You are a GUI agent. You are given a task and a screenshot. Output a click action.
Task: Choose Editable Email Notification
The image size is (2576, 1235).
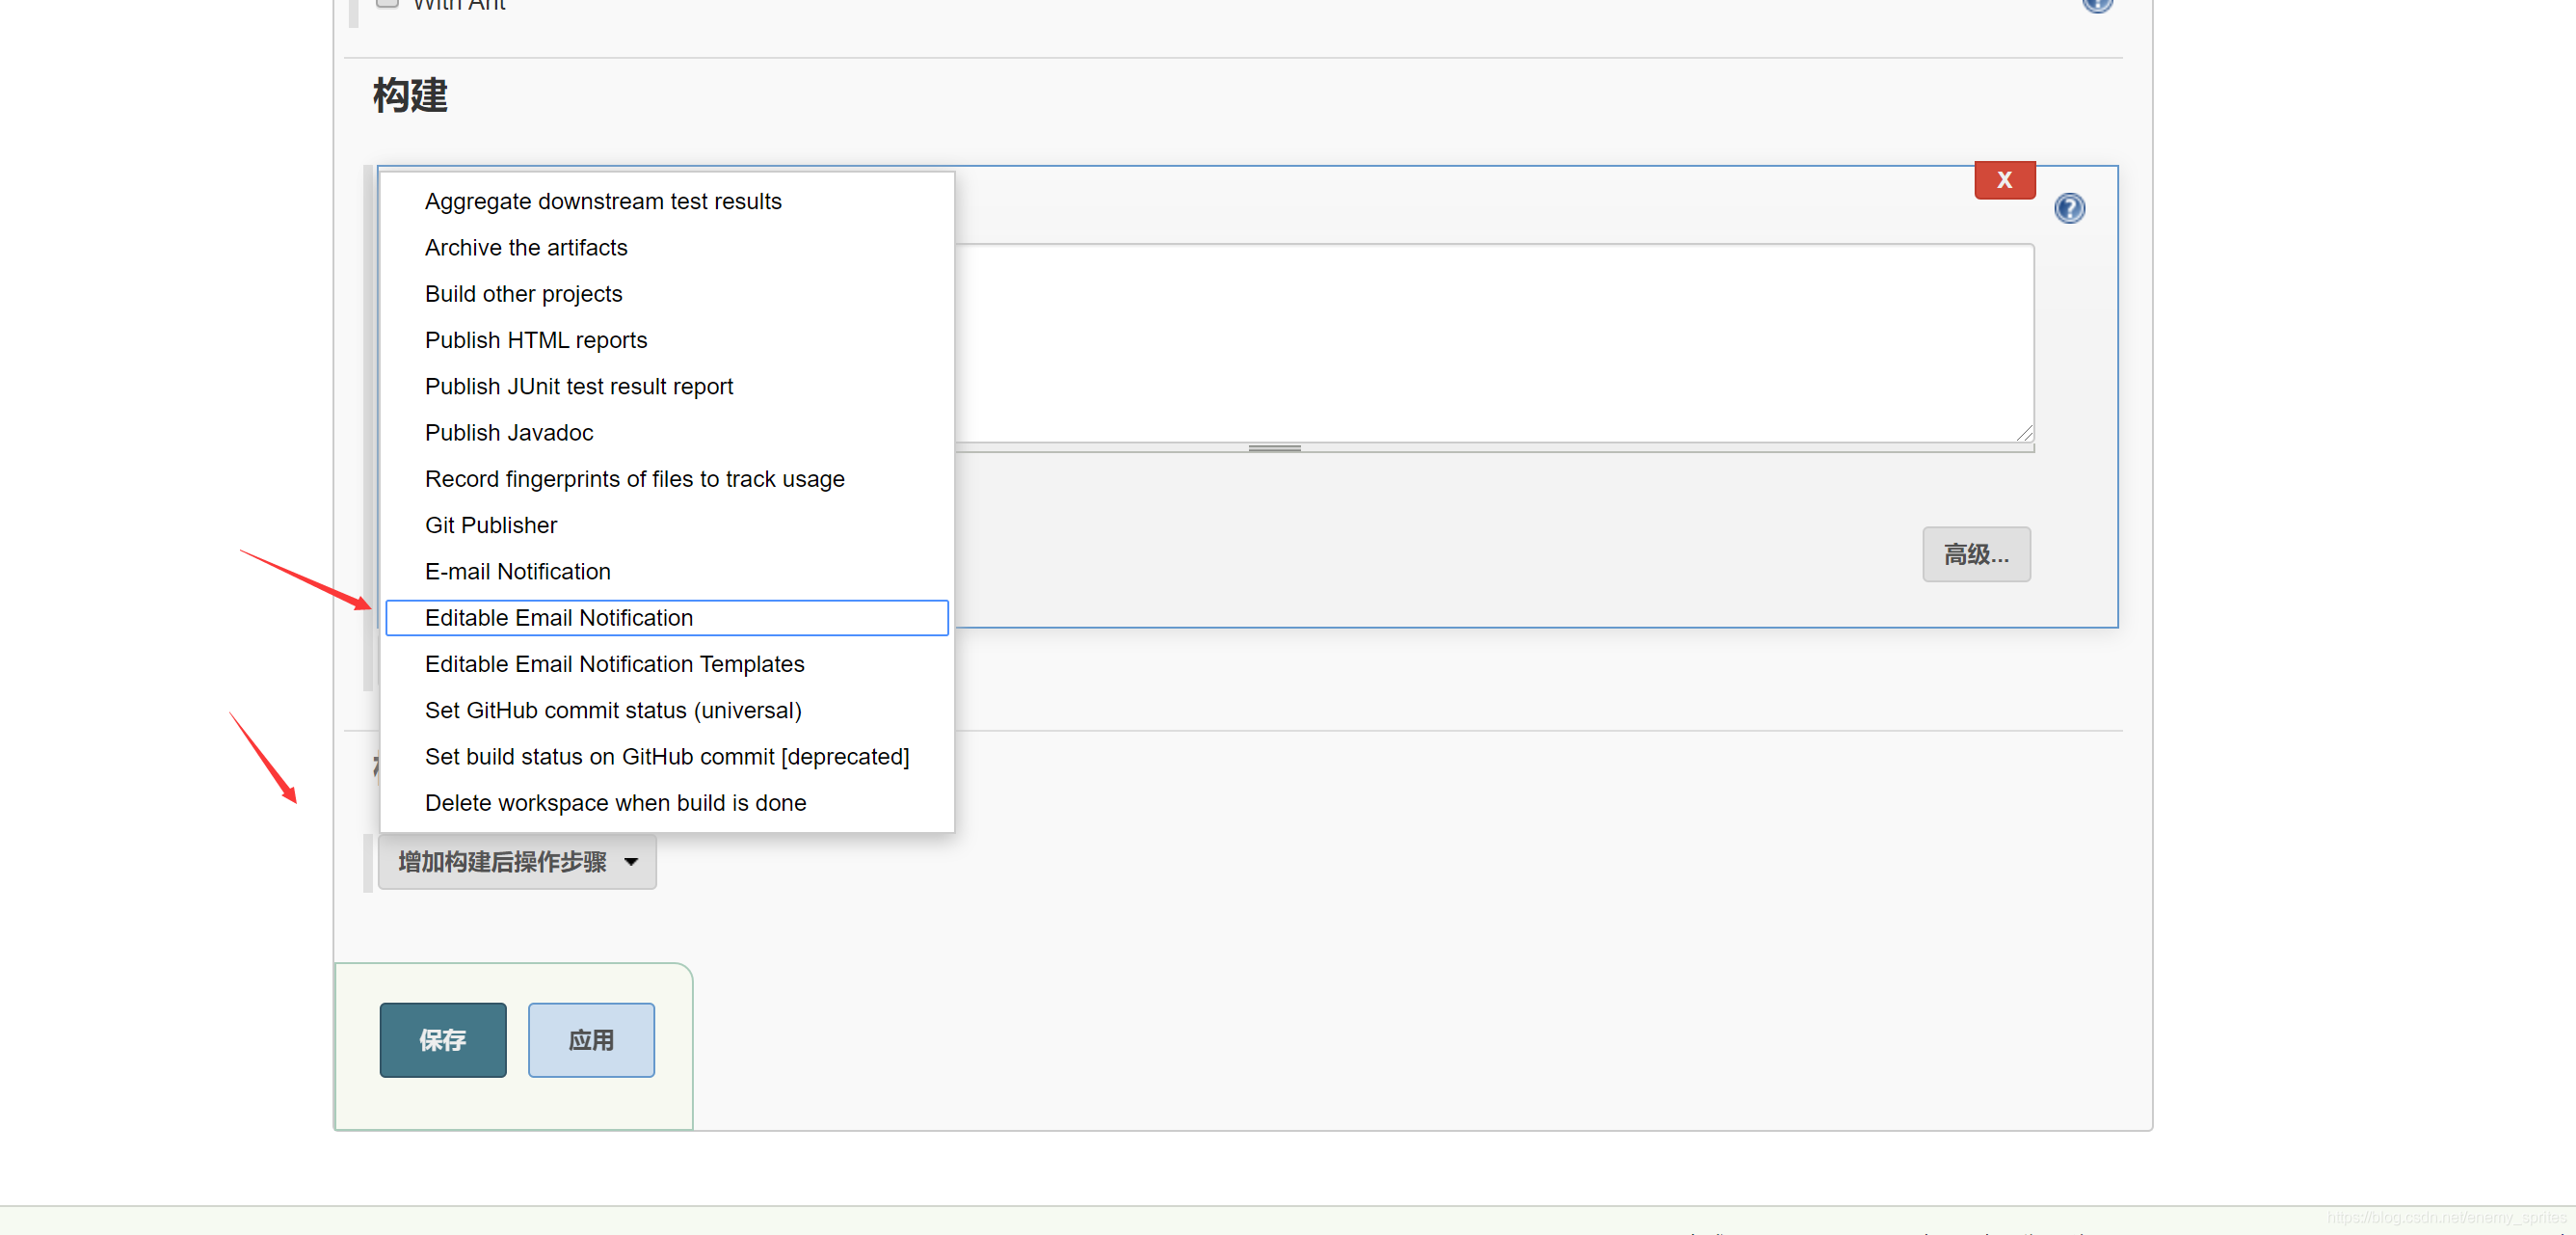pos(667,618)
